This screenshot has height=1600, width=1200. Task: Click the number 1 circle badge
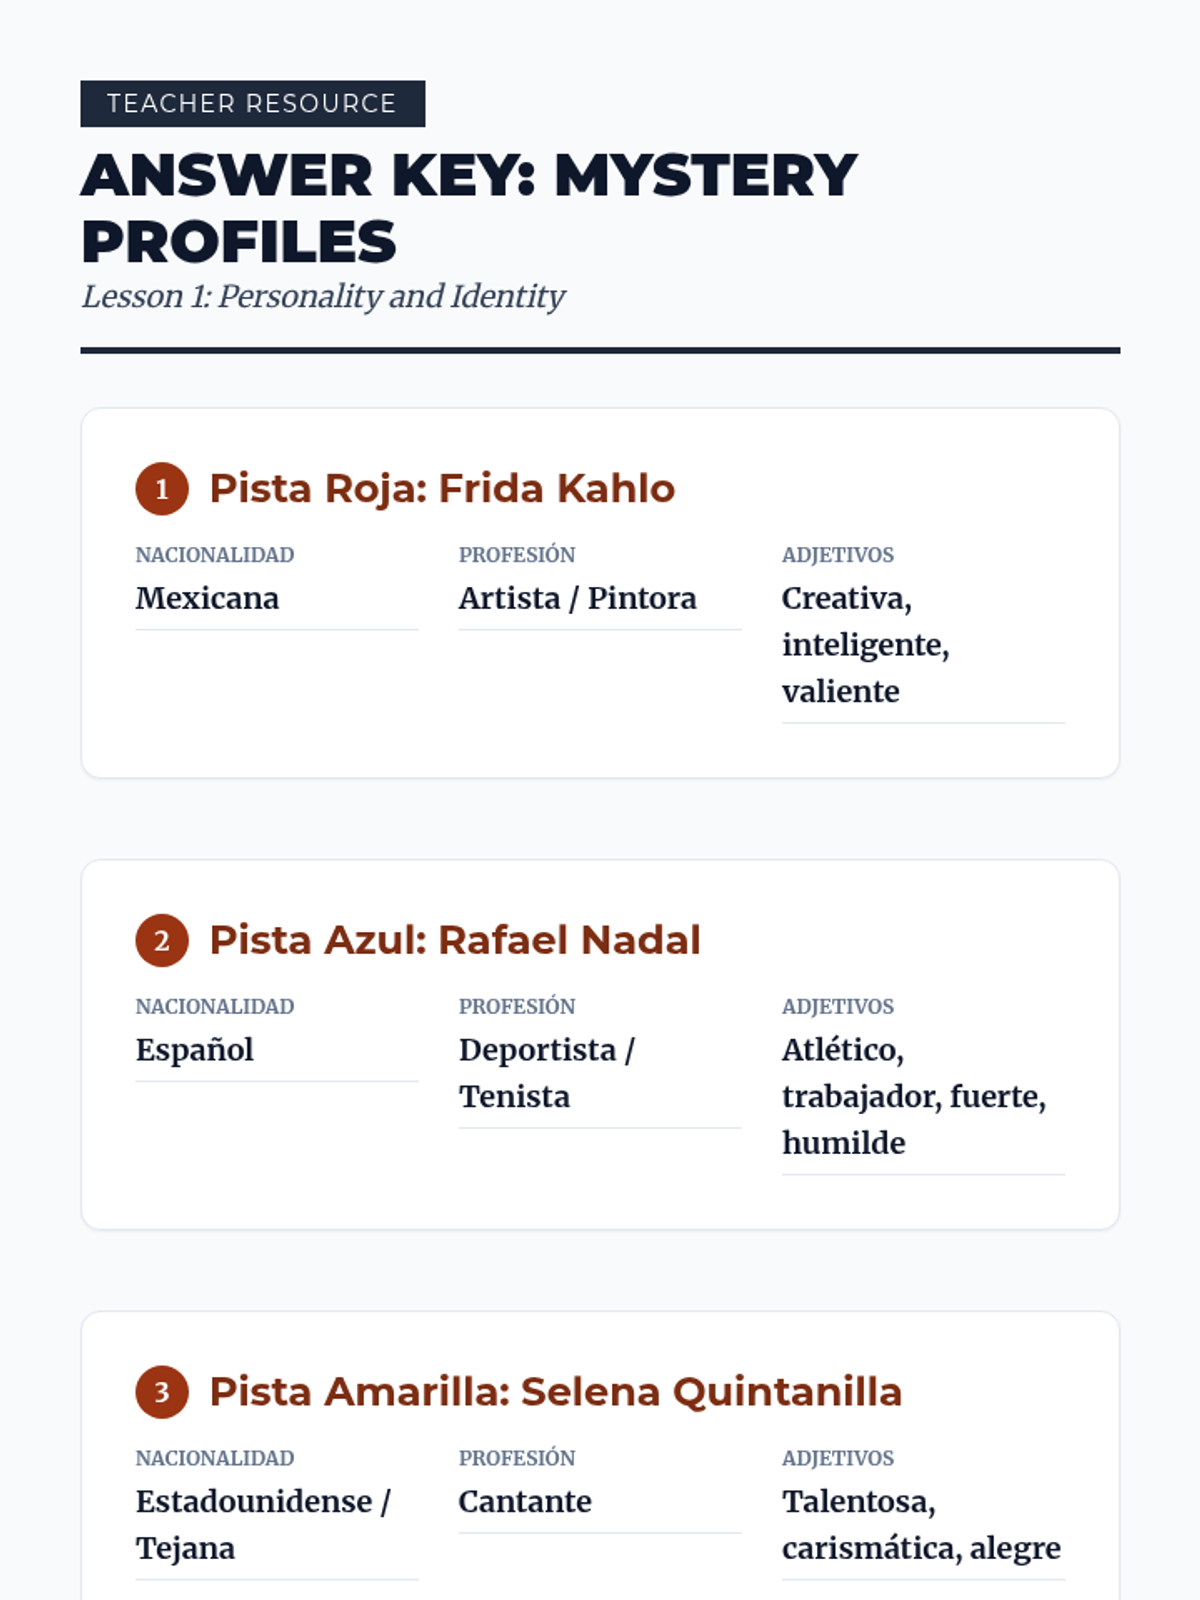(162, 489)
